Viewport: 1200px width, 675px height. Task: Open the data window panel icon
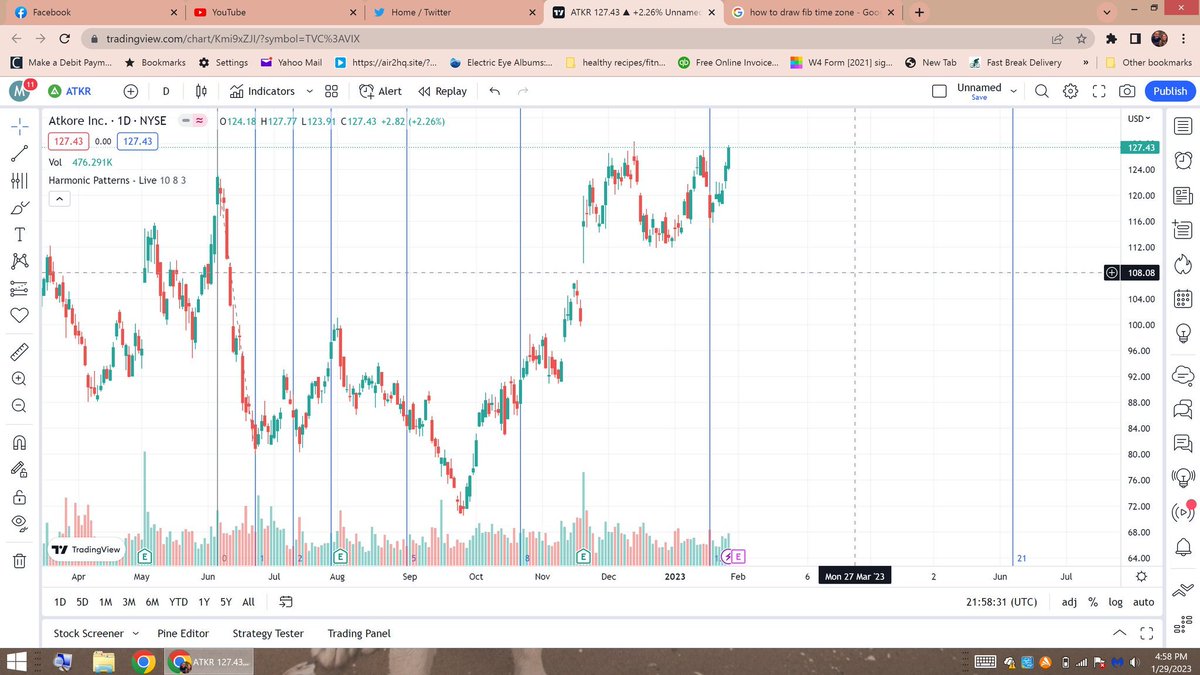click(x=1182, y=229)
